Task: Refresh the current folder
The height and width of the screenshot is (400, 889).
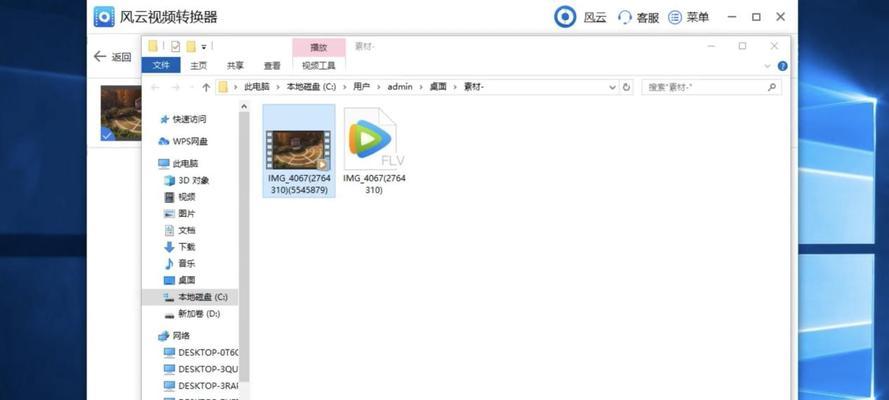Action: [x=626, y=87]
